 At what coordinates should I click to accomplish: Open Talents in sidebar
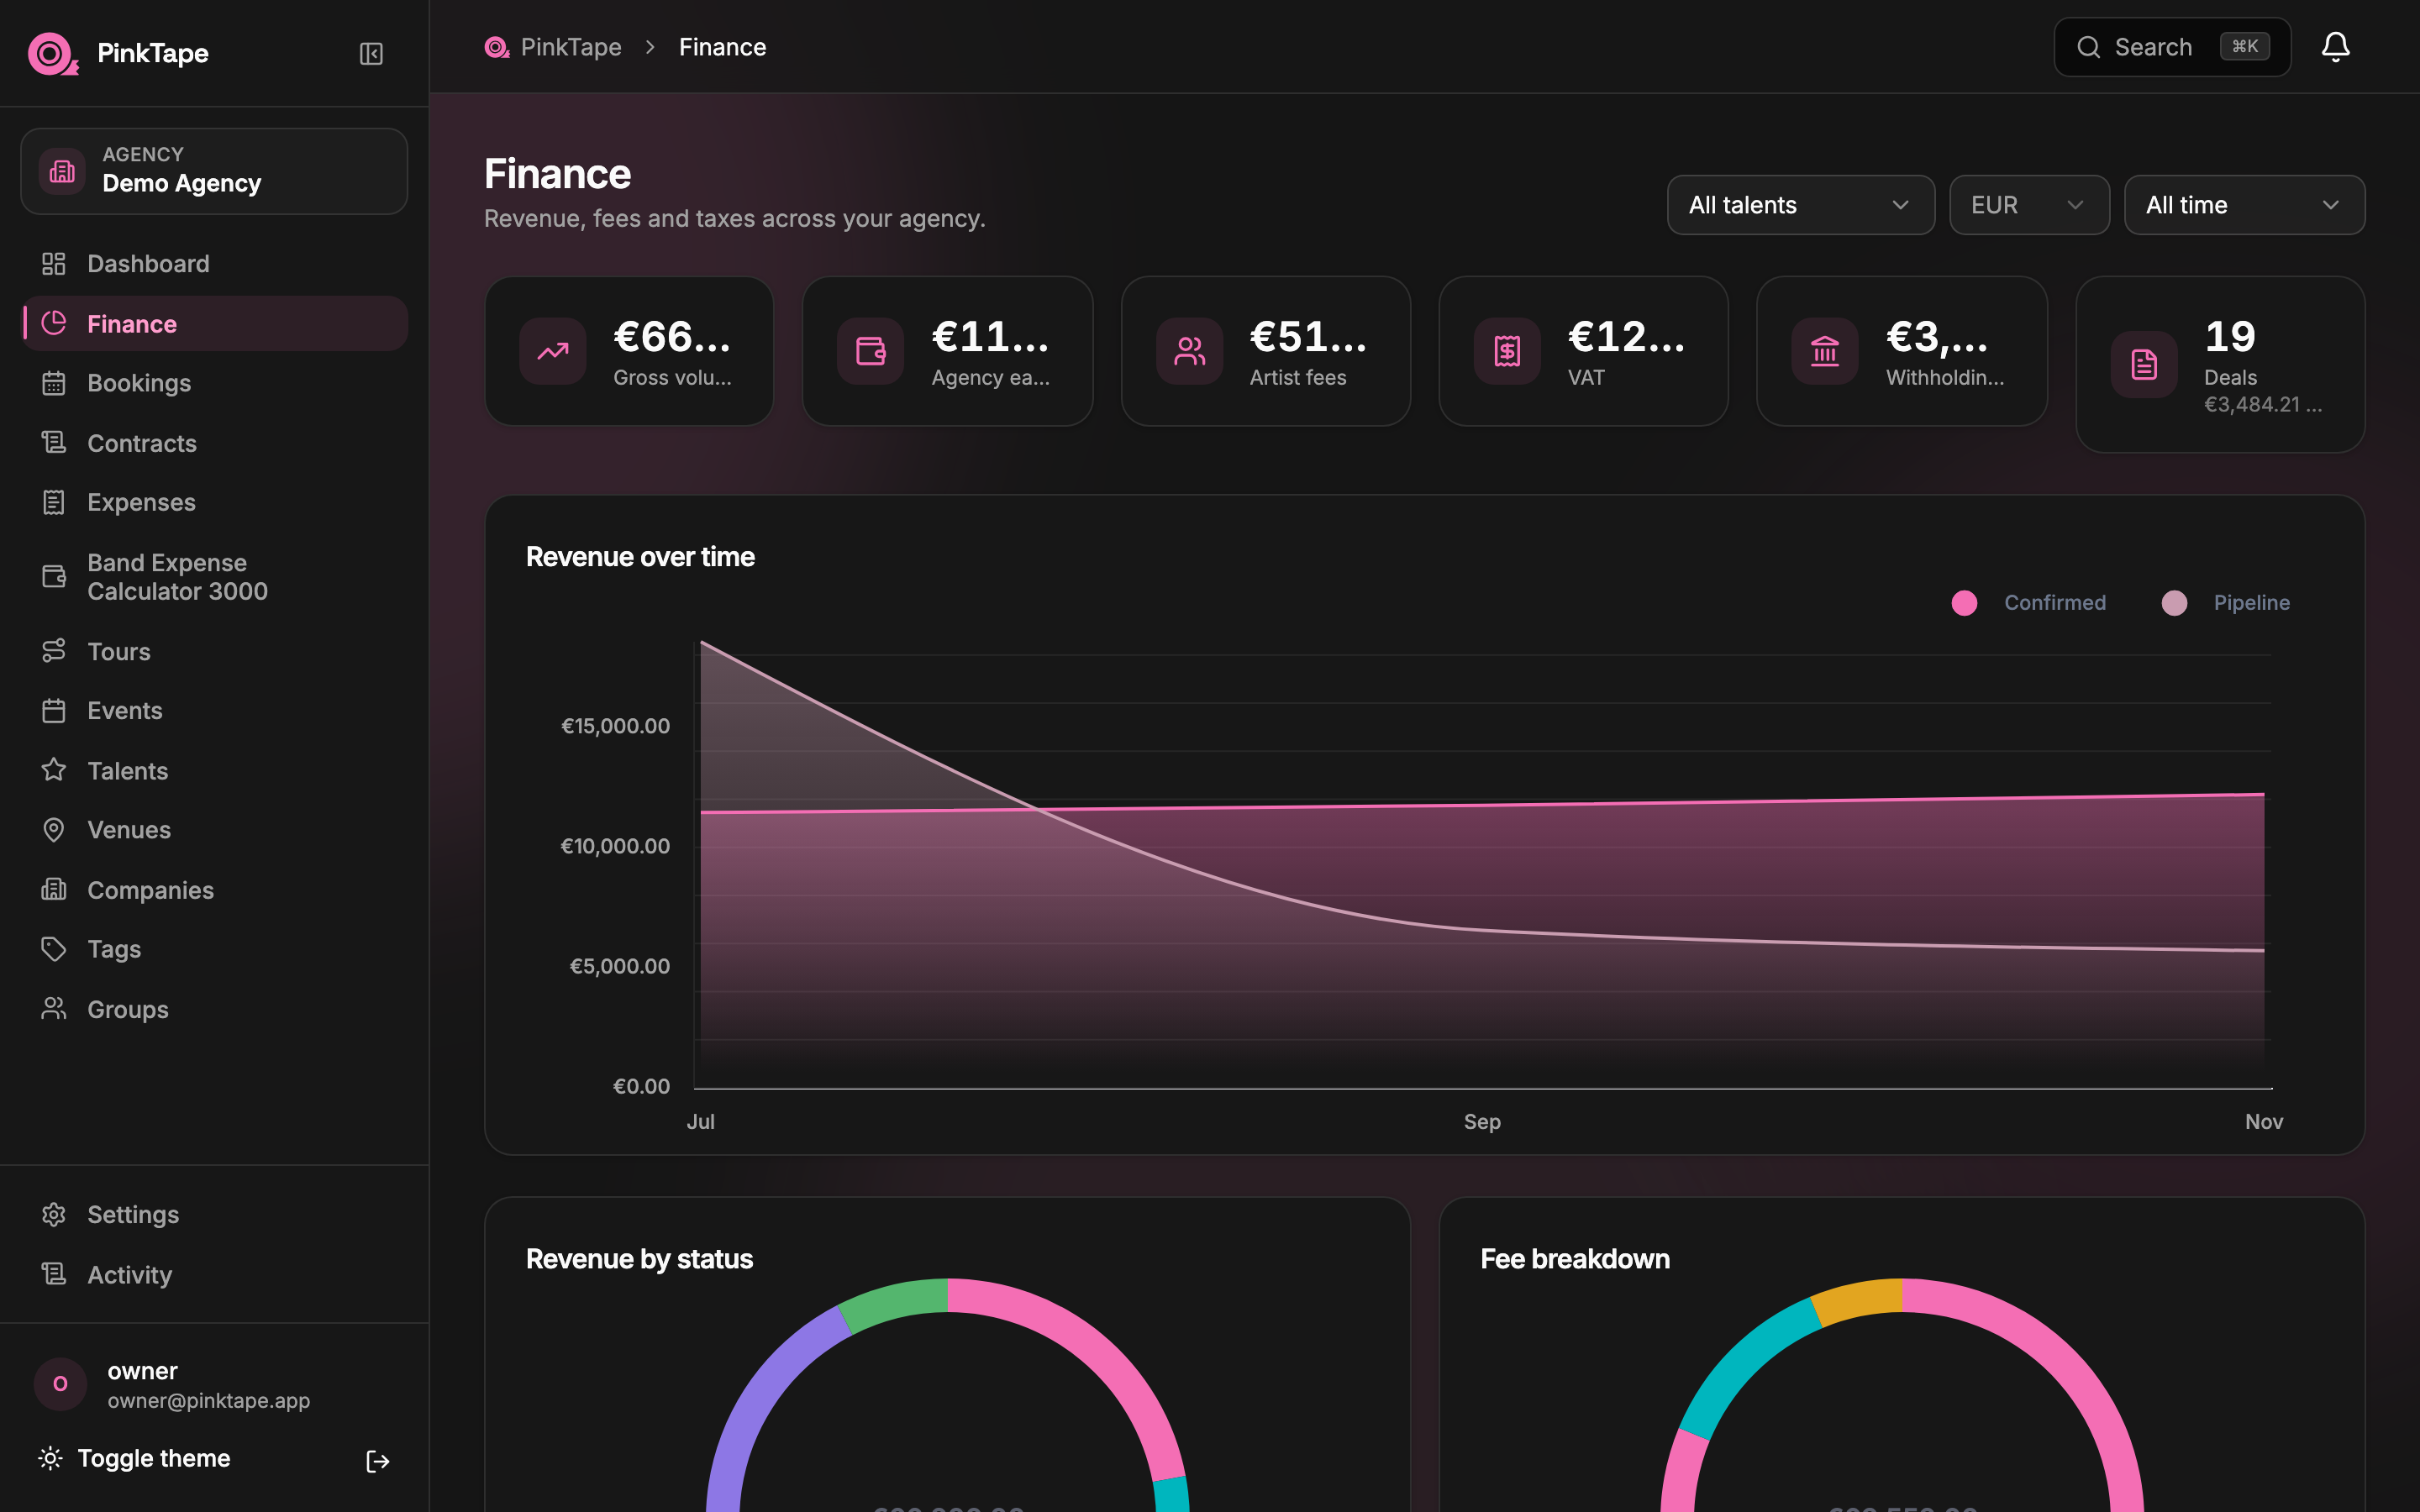(214, 770)
